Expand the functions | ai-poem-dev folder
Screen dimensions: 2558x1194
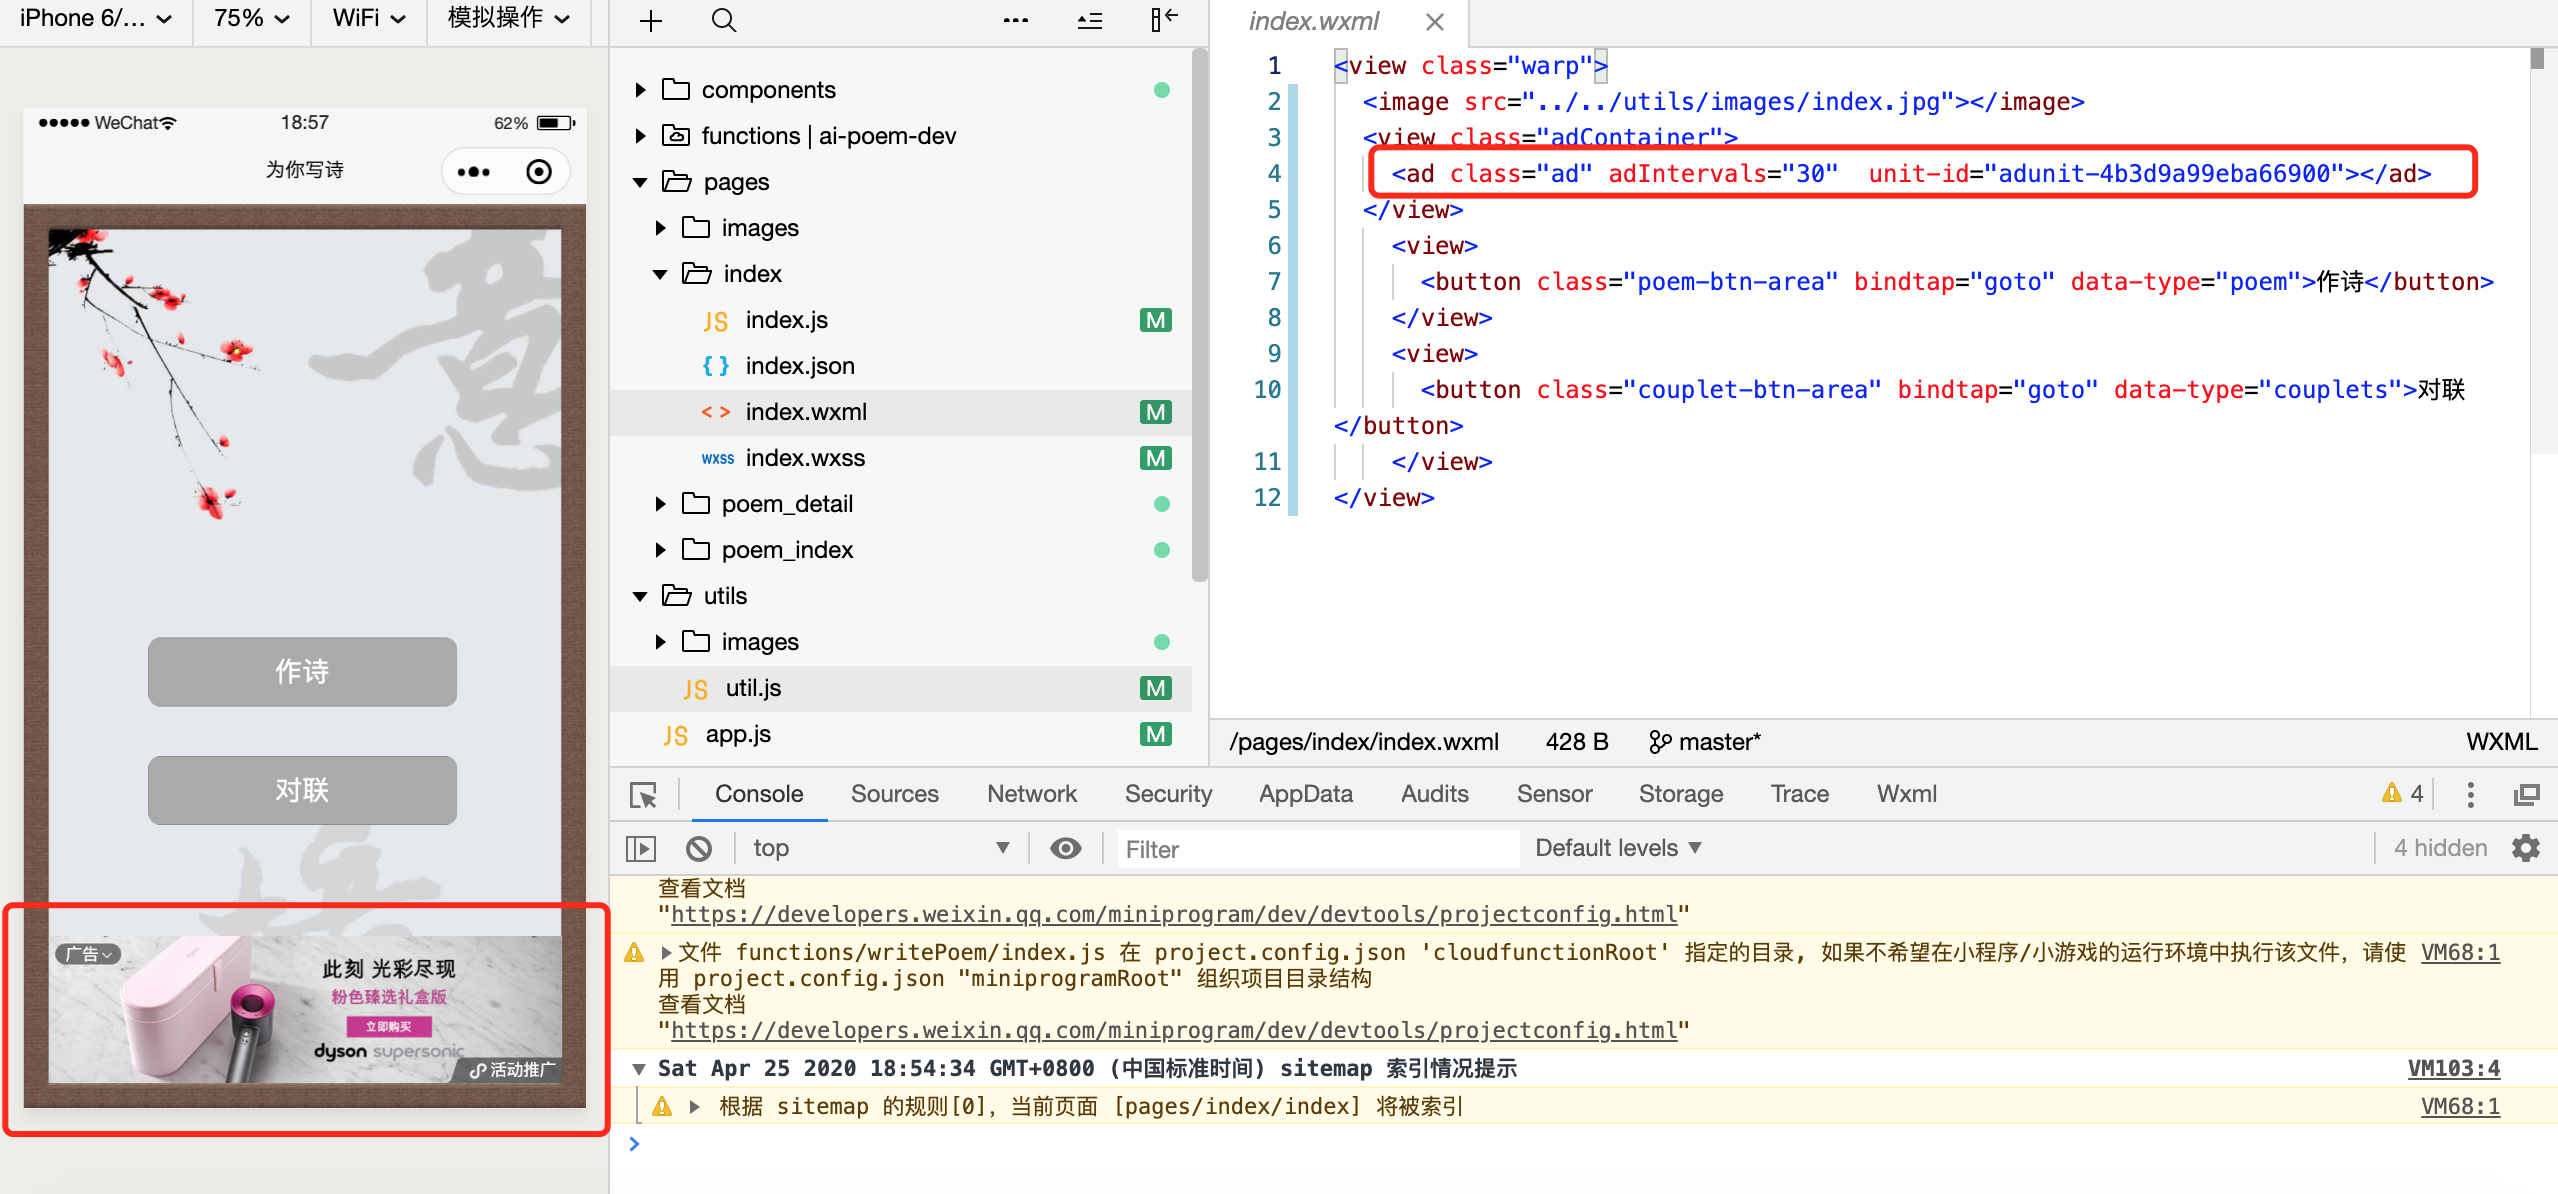tap(640, 136)
